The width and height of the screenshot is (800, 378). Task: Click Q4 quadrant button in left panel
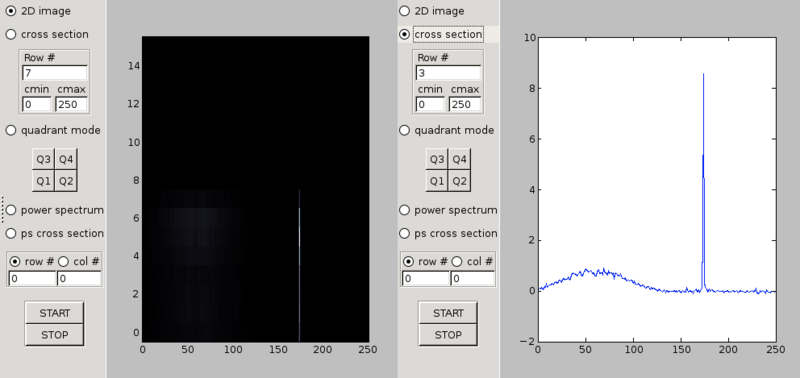click(66, 159)
